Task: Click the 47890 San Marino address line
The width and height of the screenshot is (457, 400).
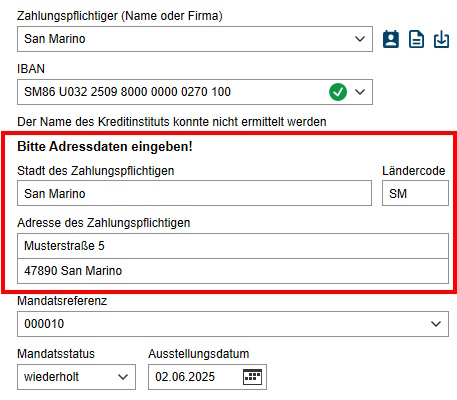Action: [233, 271]
